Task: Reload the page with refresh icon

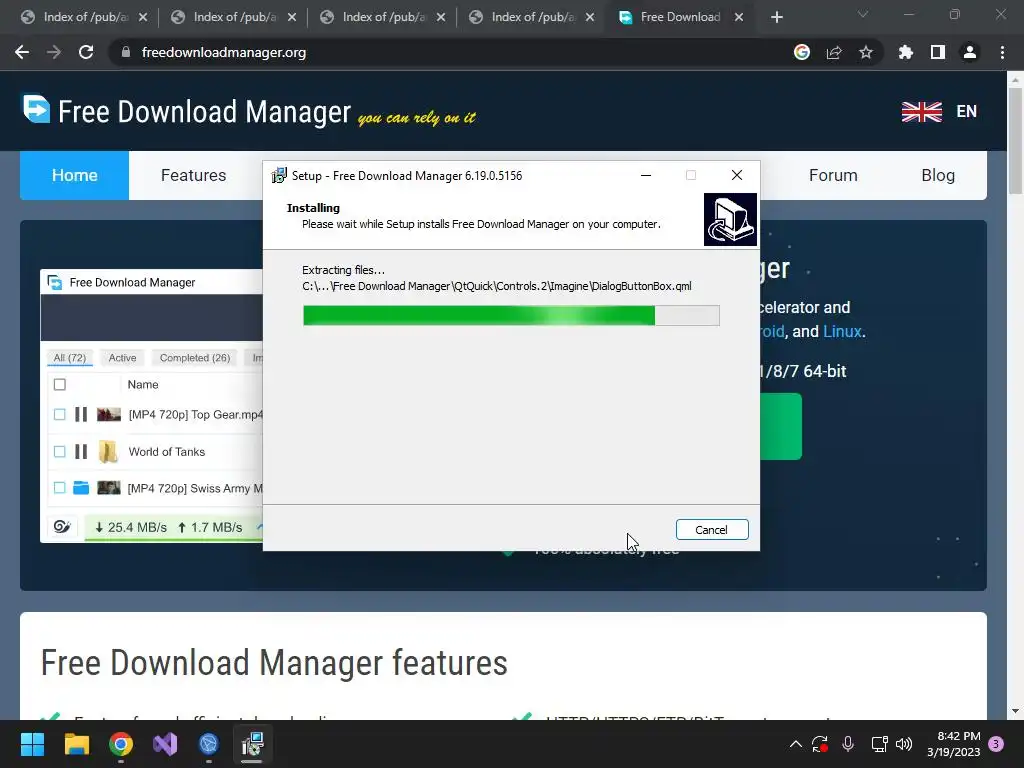Action: click(x=86, y=52)
